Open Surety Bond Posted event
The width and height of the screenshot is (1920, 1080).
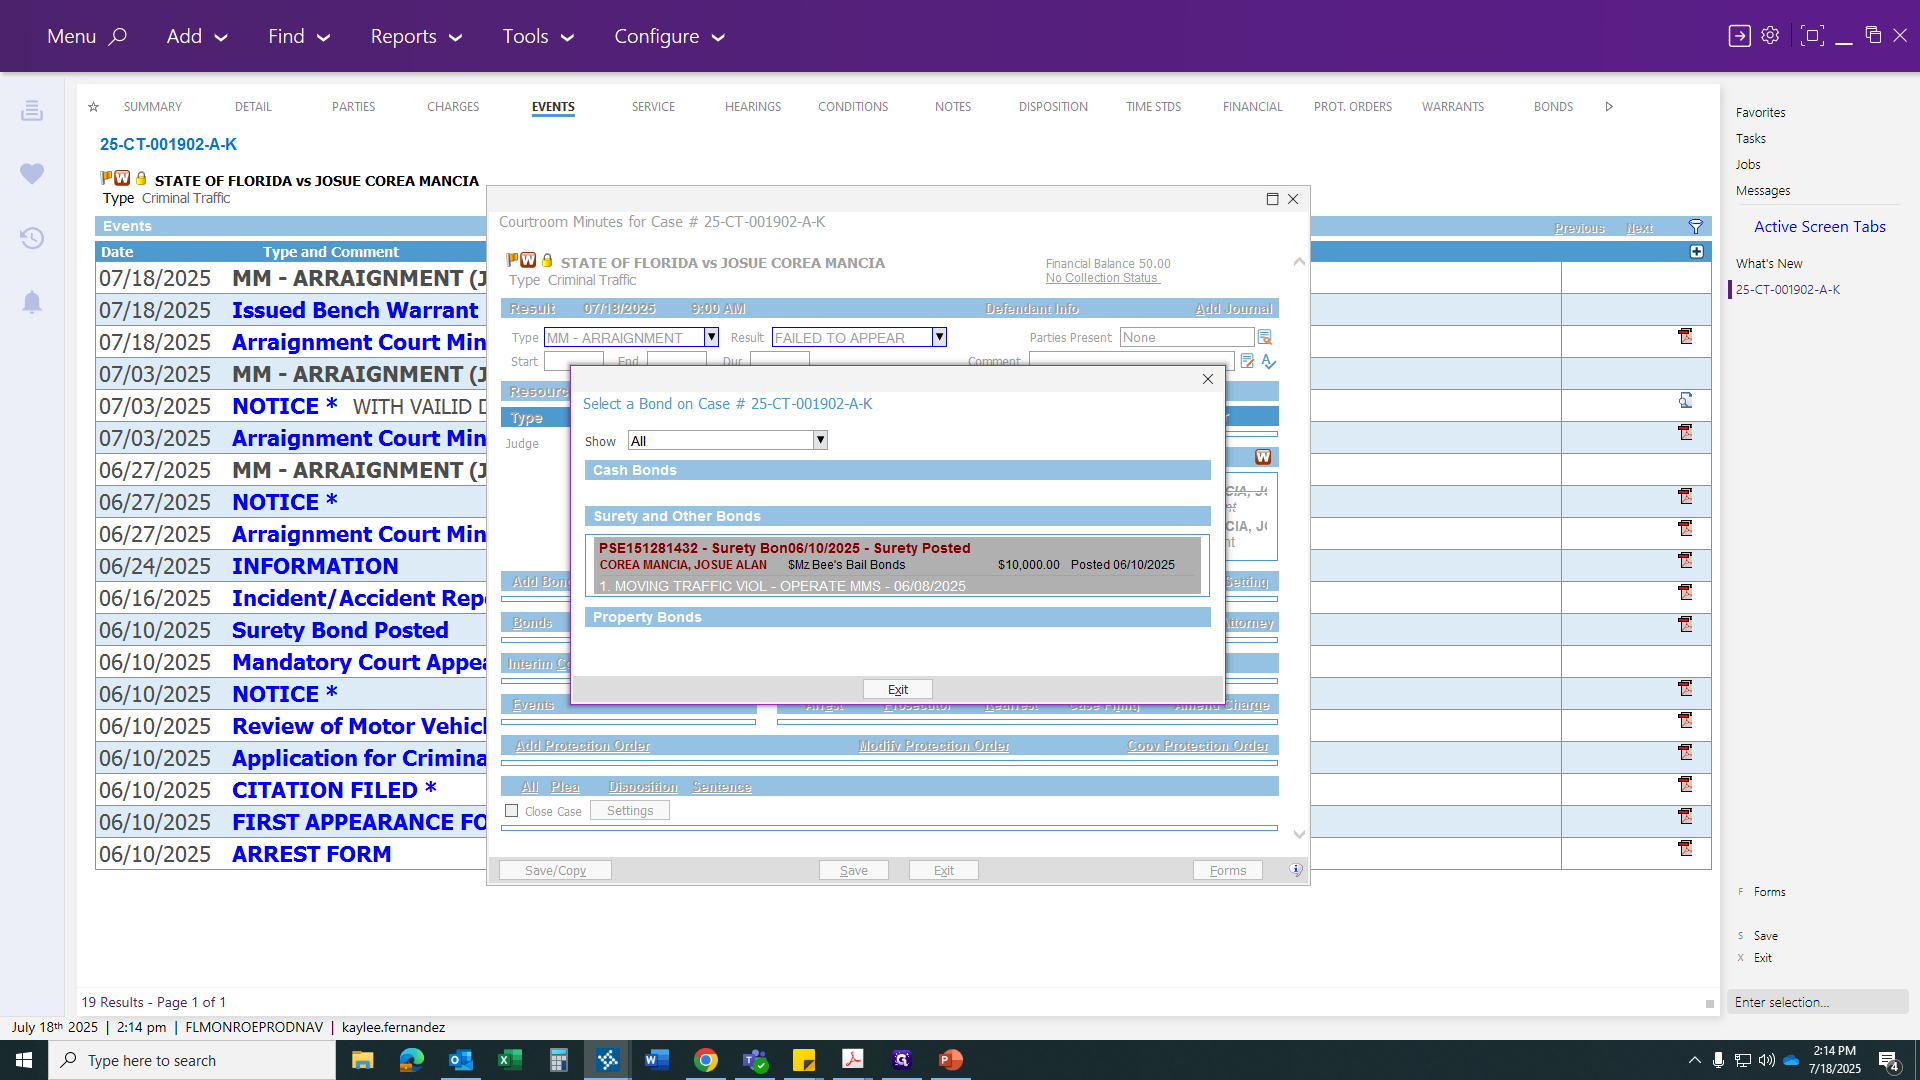(340, 630)
